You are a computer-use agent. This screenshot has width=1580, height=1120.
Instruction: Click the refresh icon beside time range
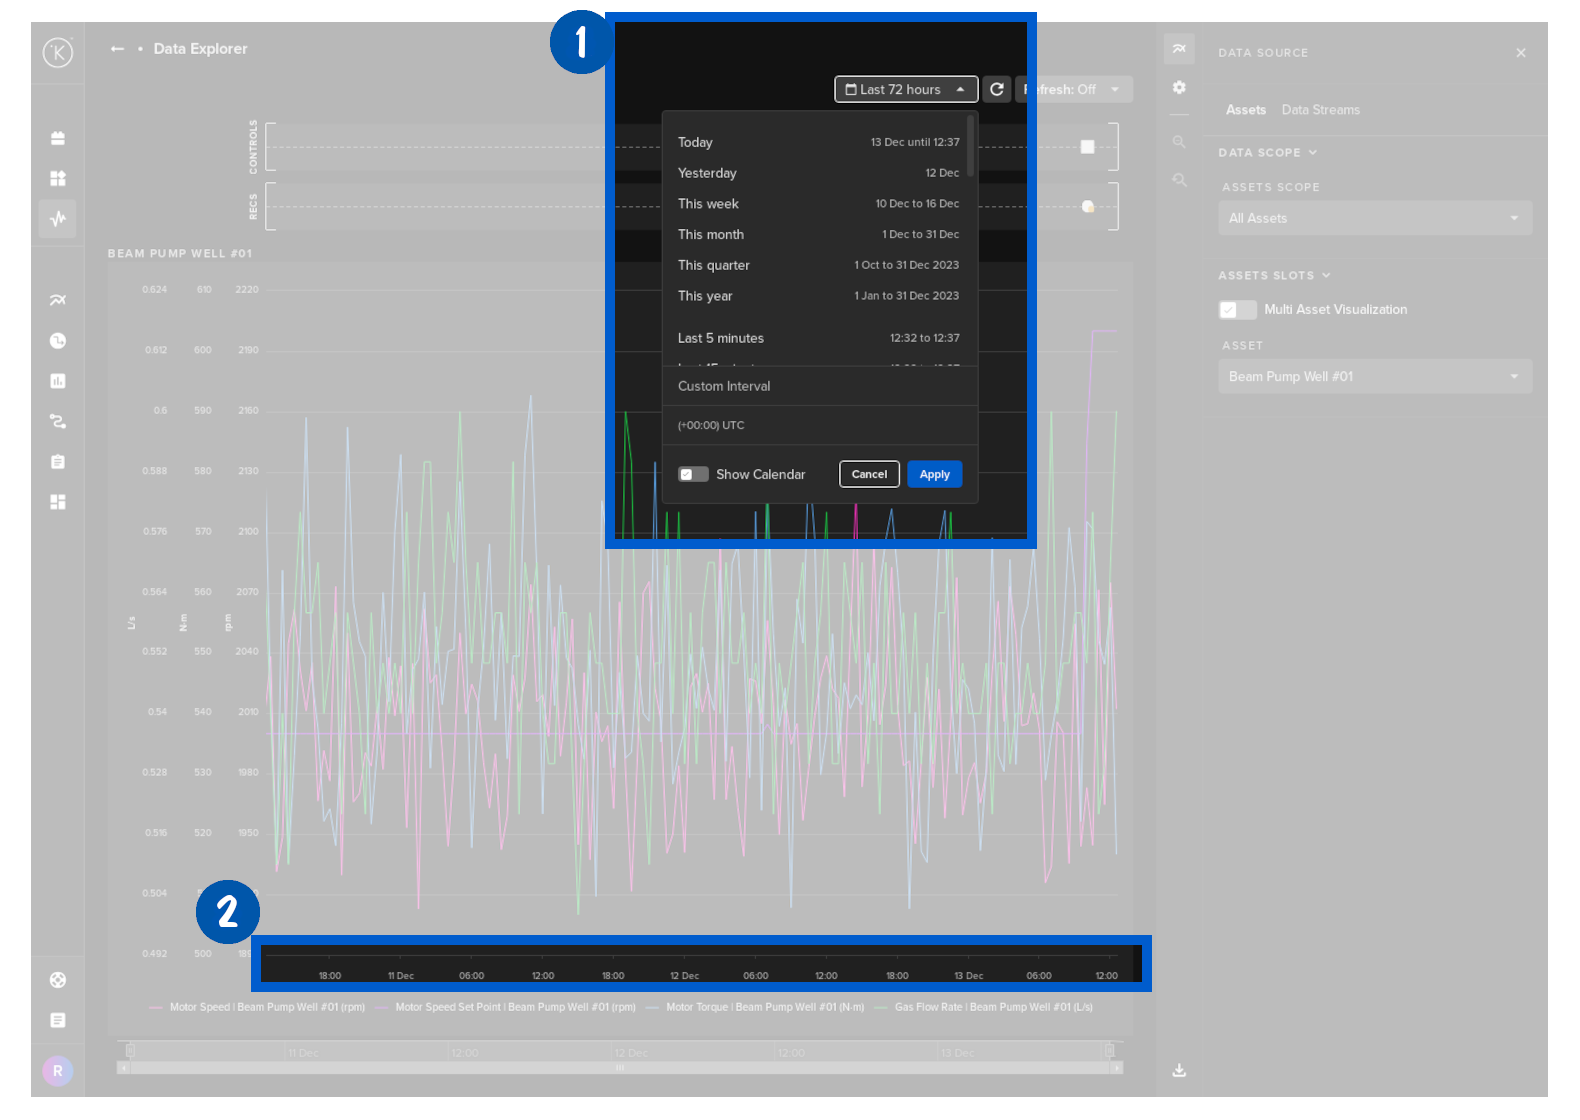point(997,89)
